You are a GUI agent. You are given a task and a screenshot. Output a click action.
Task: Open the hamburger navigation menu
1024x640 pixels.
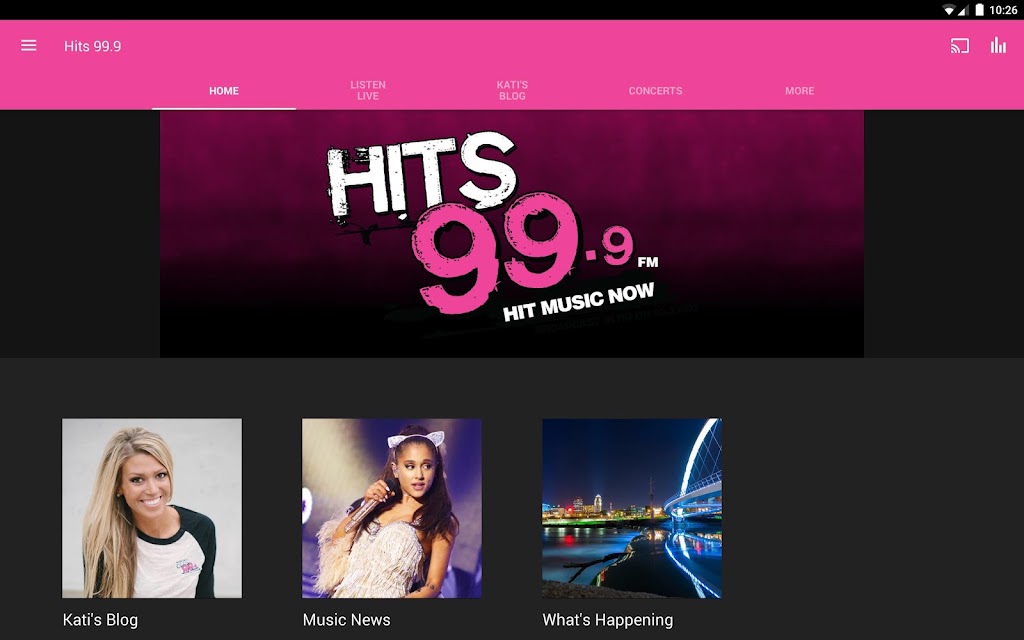tap(29, 46)
